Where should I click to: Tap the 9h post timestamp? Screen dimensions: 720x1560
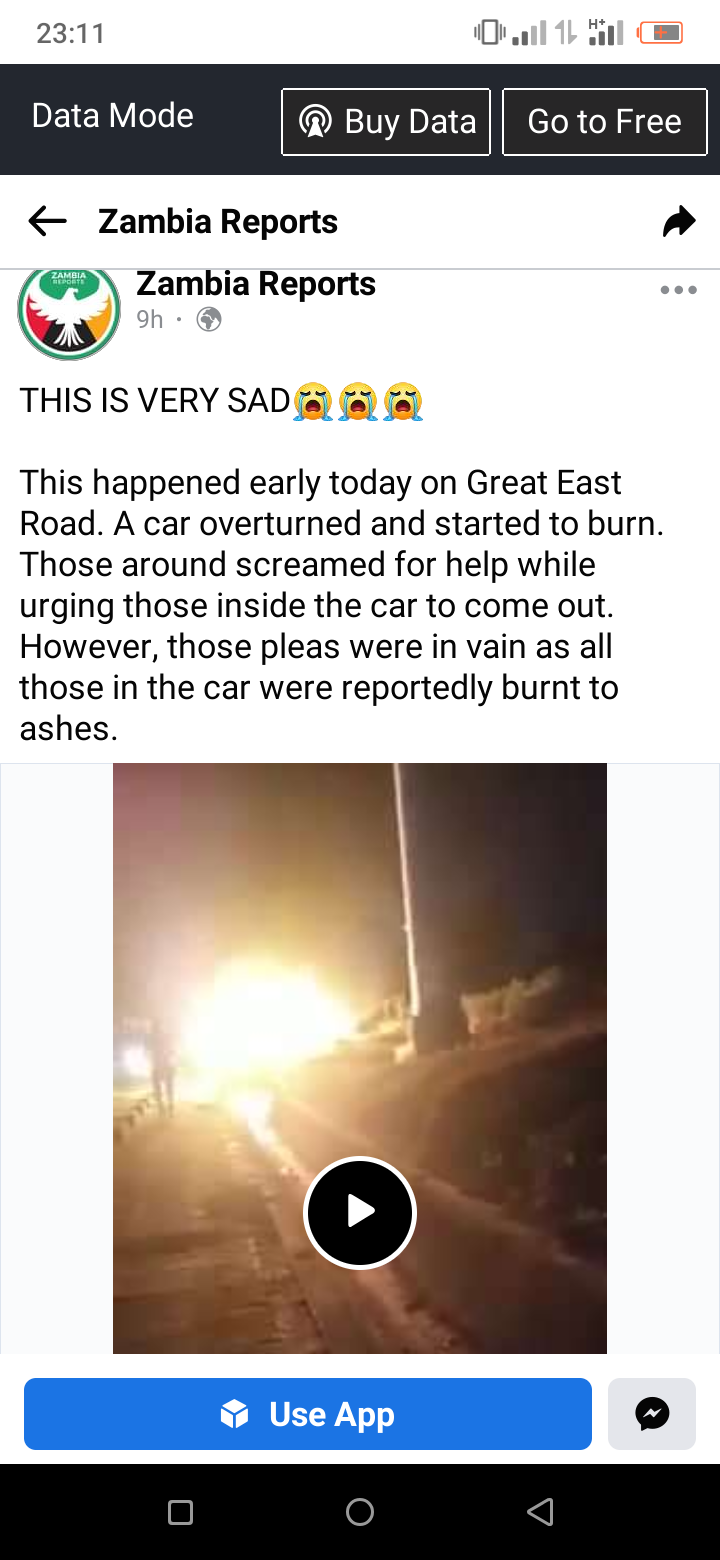150,320
